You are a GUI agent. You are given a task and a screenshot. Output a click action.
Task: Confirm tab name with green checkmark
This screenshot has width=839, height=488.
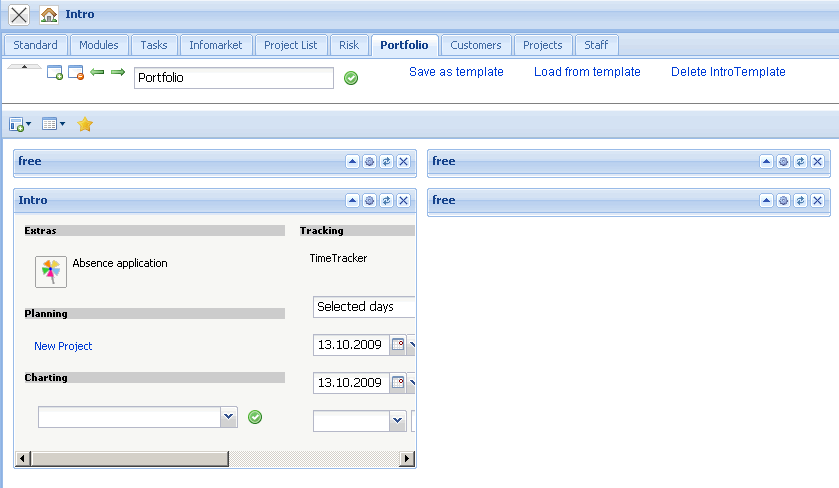click(351, 78)
